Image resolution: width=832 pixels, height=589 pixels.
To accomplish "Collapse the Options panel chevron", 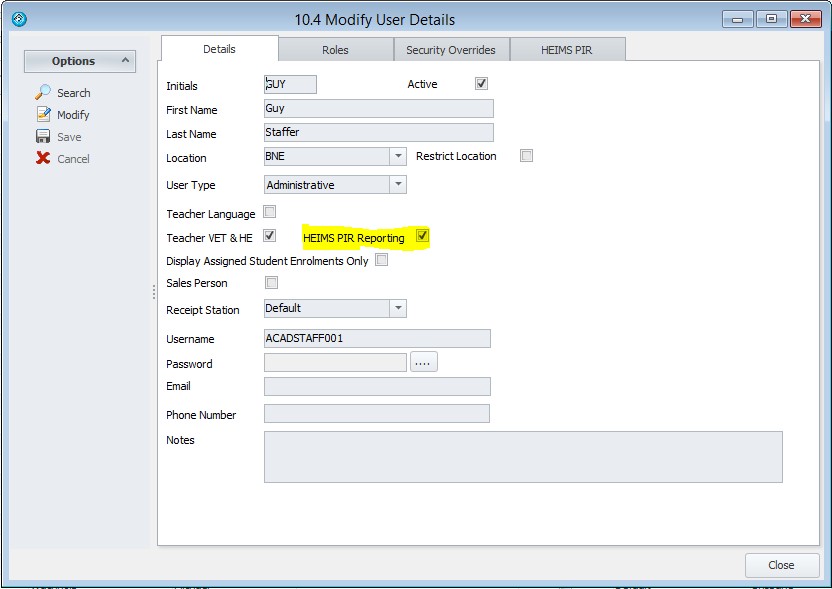I will pyautogui.click(x=125, y=61).
